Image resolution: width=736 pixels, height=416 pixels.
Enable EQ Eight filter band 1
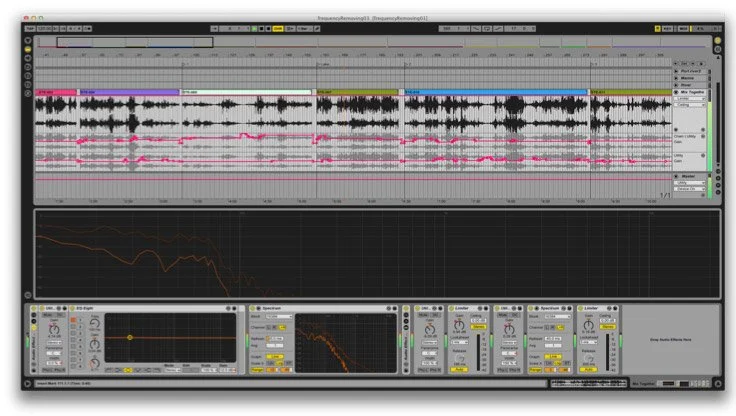(73, 320)
